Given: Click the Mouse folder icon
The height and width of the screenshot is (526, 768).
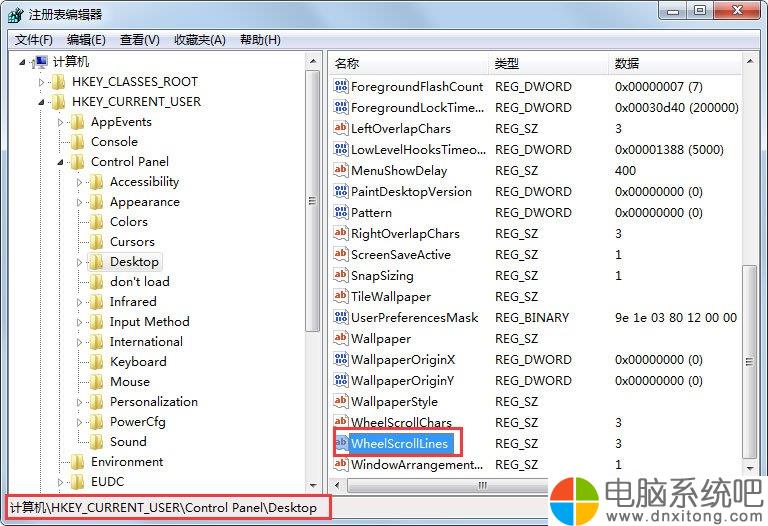Looking at the screenshot, I should pos(96,382).
